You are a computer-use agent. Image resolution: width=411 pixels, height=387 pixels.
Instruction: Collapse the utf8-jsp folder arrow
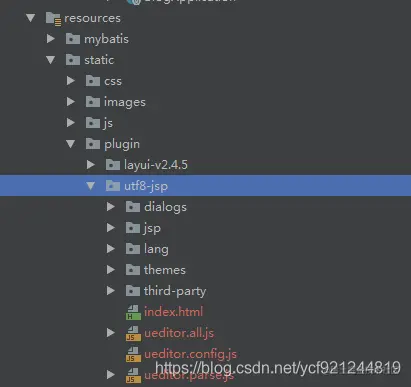91,186
